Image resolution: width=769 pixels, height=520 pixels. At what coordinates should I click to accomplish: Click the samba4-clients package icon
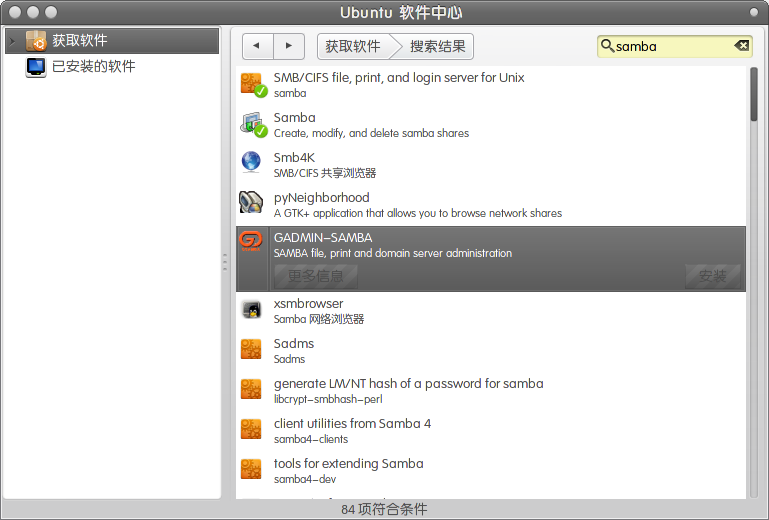[251, 429]
